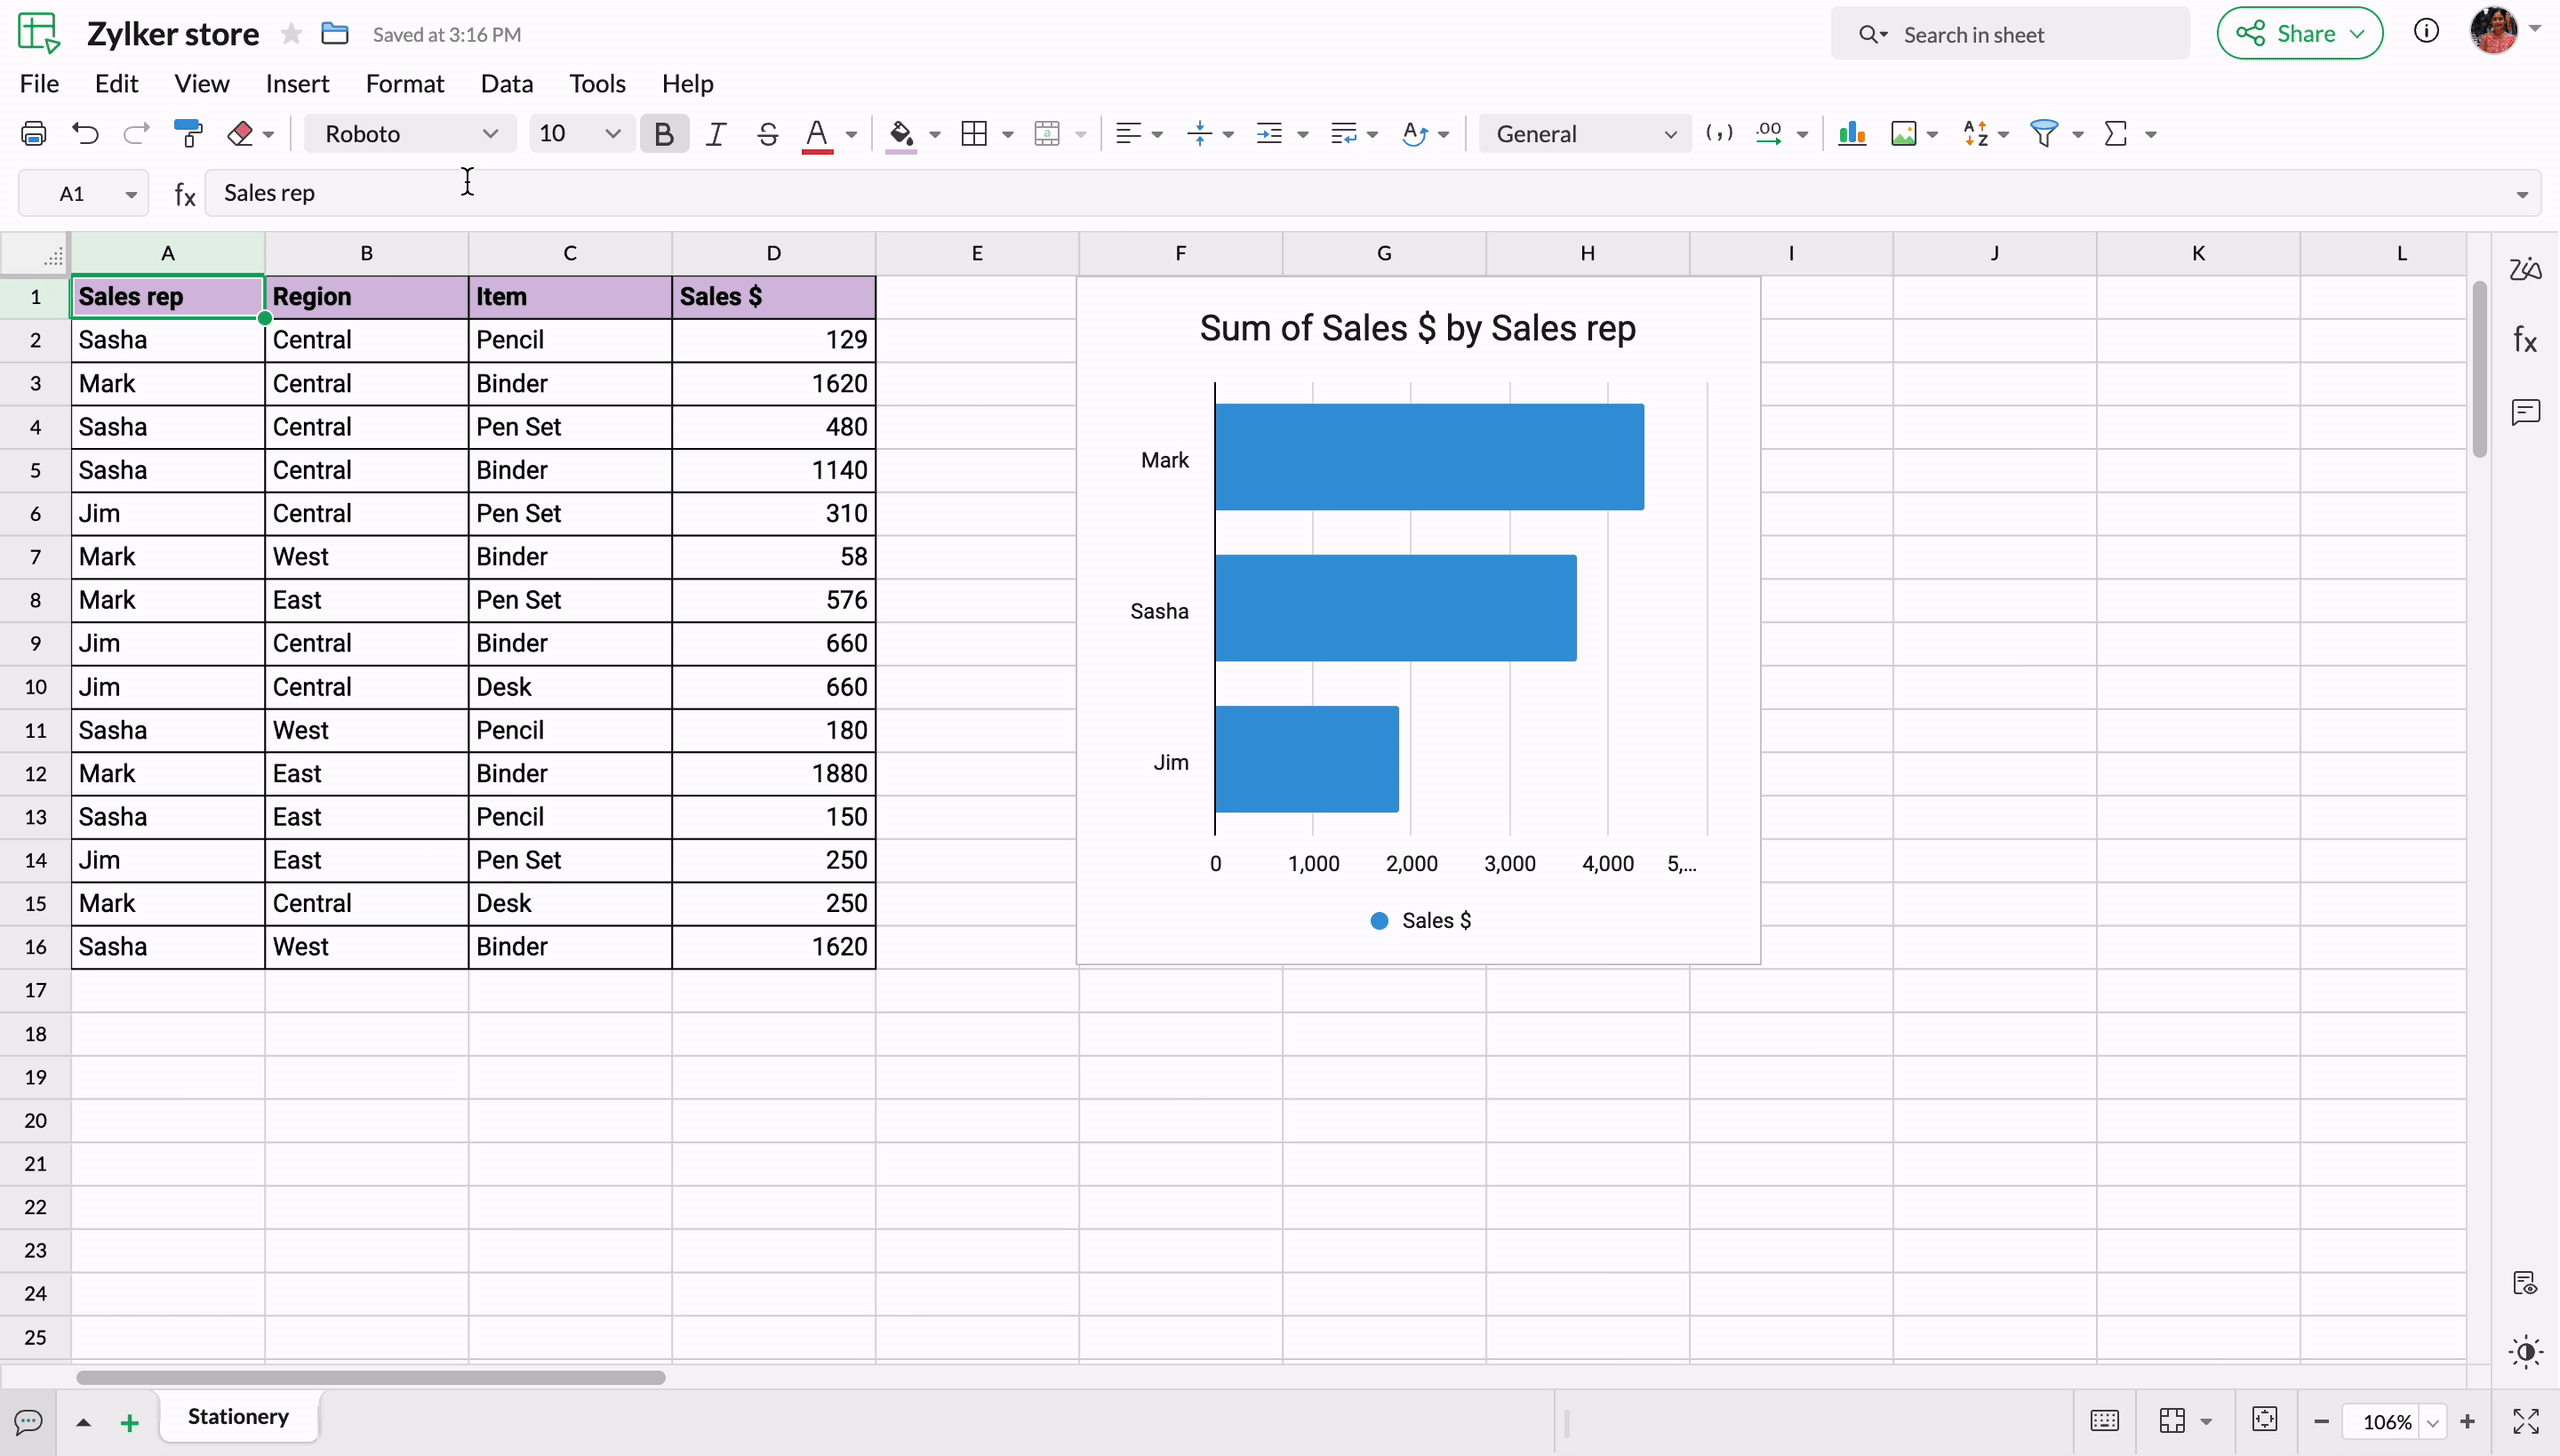
Task: Toggle Strikethrough formatting button
Action: [x=767, y=133]
